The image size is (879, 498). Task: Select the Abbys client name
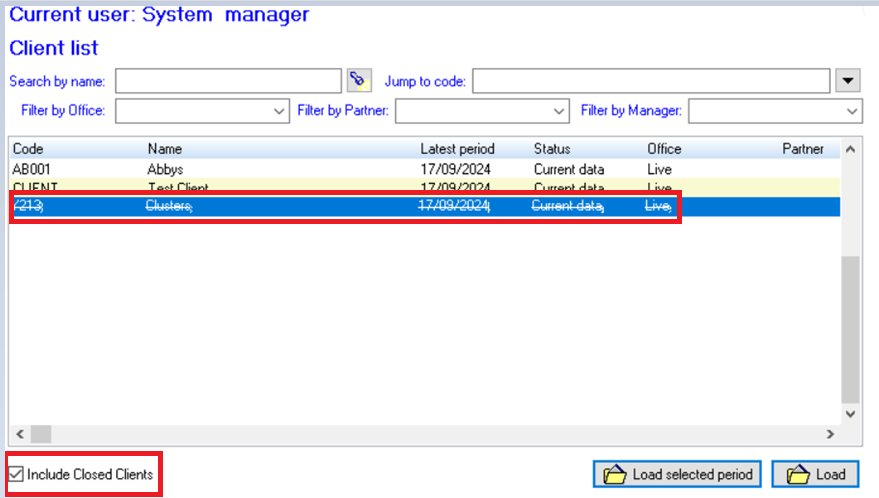tap(165, 169)
